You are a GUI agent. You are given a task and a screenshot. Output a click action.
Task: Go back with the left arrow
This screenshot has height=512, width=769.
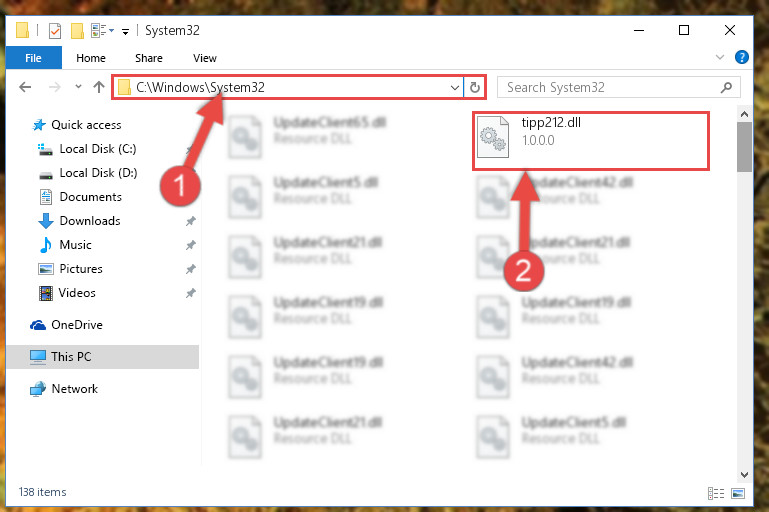[x=25, y=87]
